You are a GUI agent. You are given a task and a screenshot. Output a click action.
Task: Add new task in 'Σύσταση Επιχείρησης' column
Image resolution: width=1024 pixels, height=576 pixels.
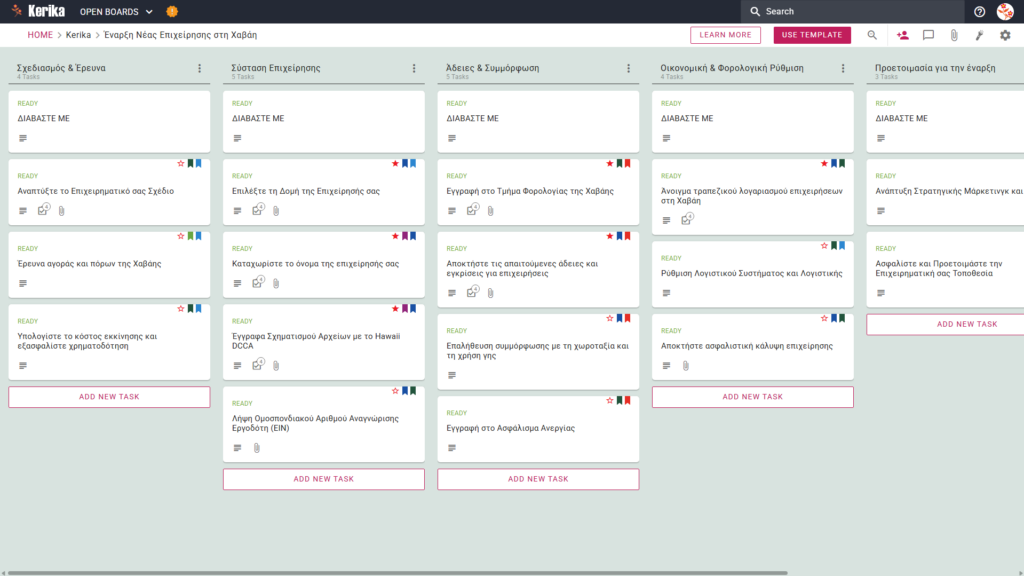pyautogui.click(x=324, y=479)
